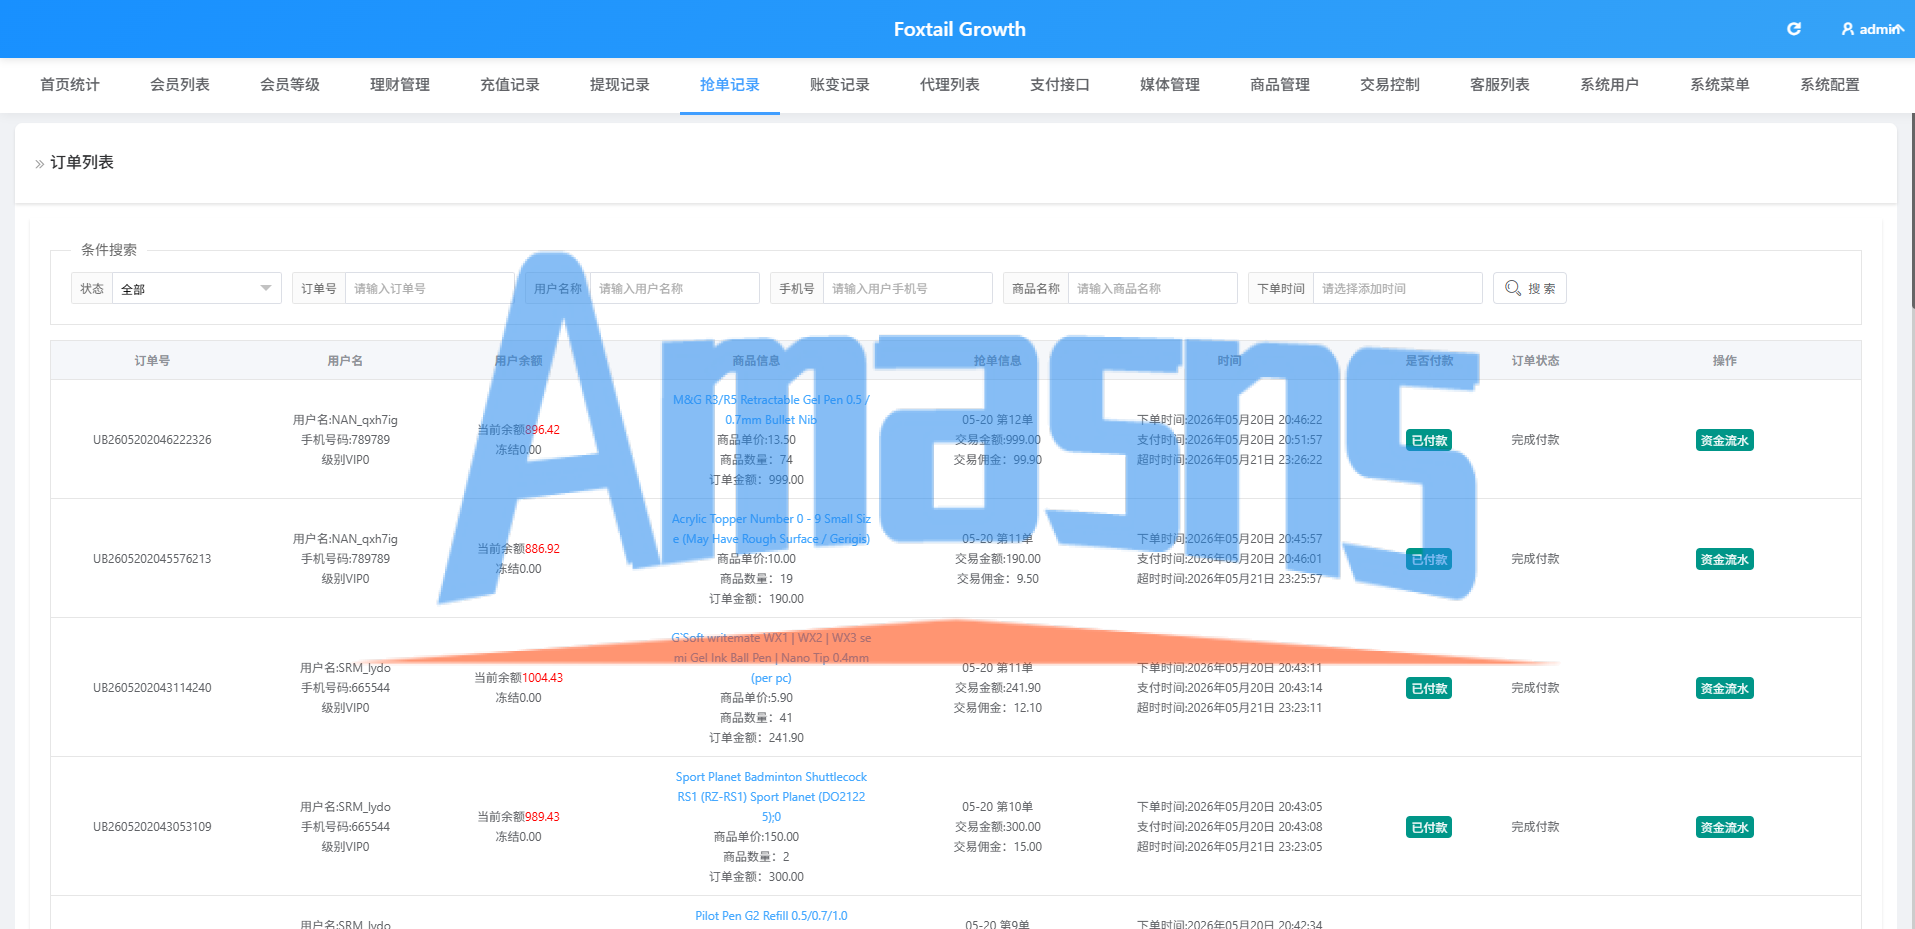Image resolution: width=1915 pixels, height=929 pixels.
Task: Open 理财管理 tab
Action: (x=400, y=85)
